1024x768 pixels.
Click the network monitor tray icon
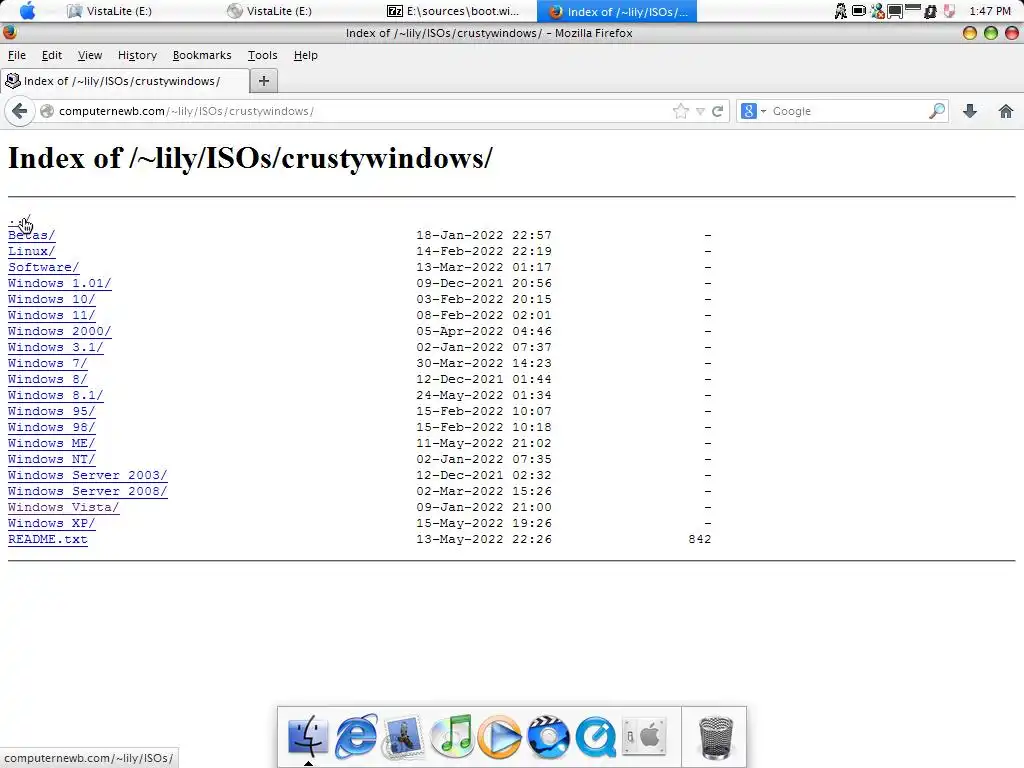pos(895,11)
